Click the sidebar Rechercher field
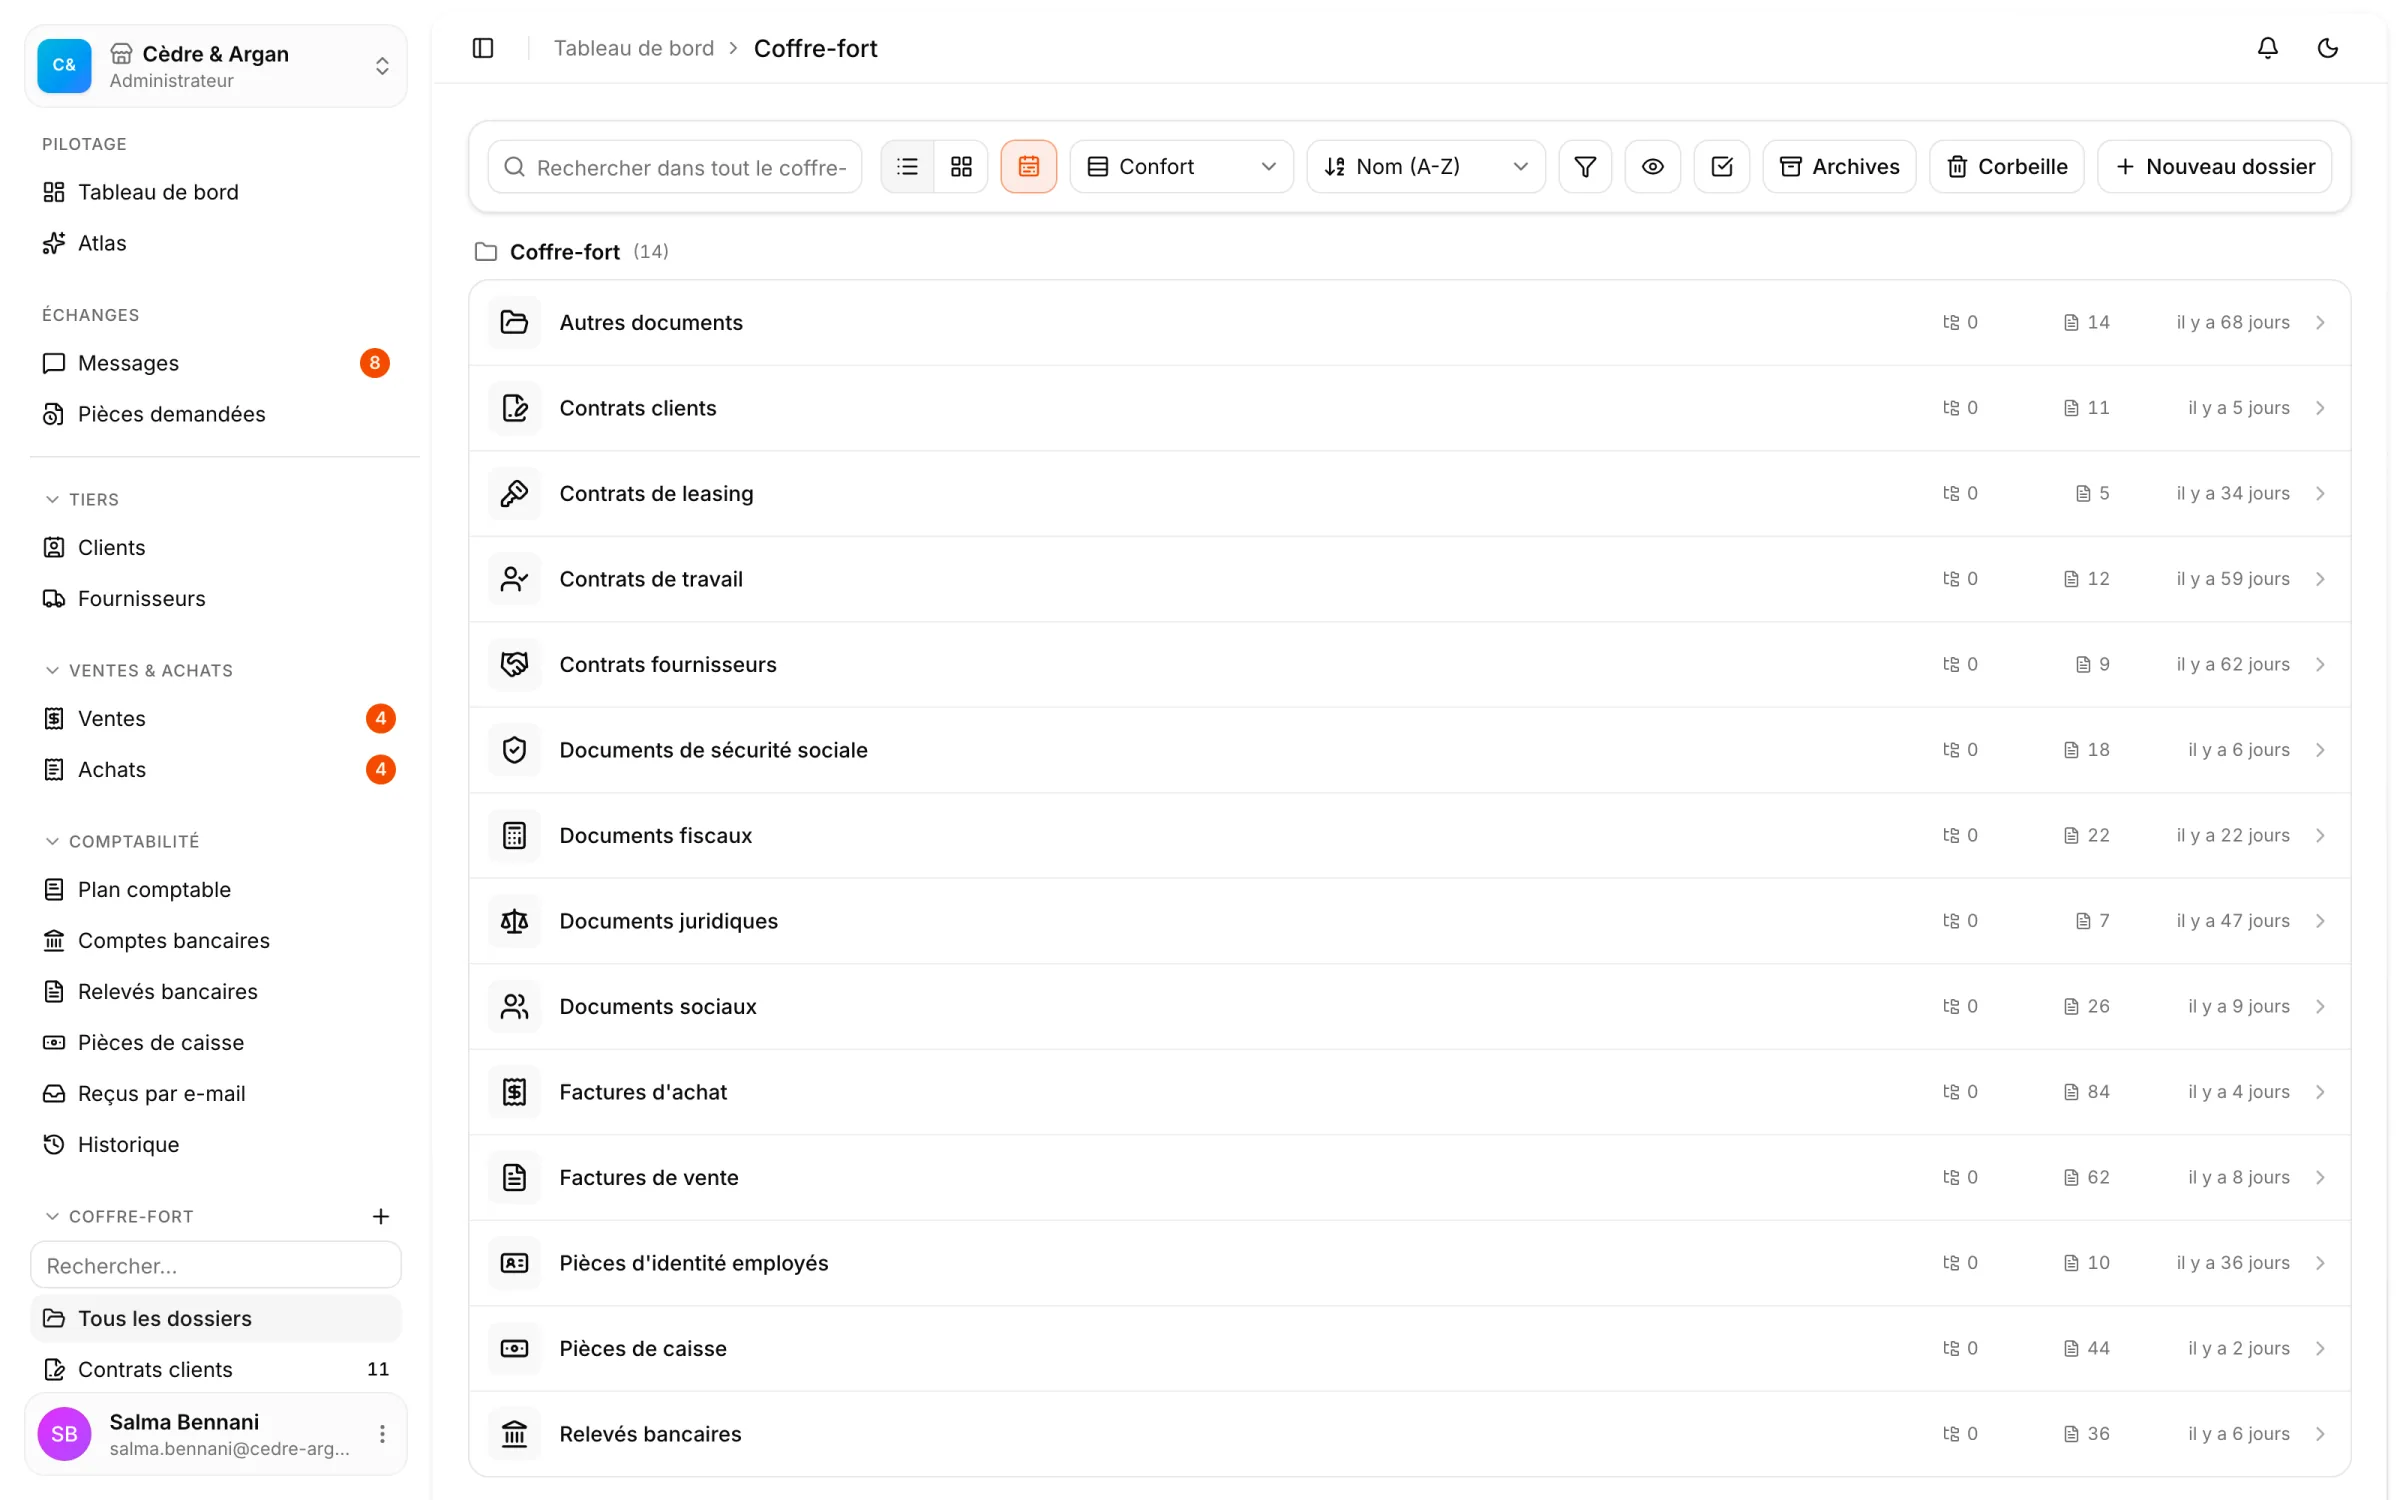The image size is (2400, 1500). pyautogui.click(x=216, y=1265)
